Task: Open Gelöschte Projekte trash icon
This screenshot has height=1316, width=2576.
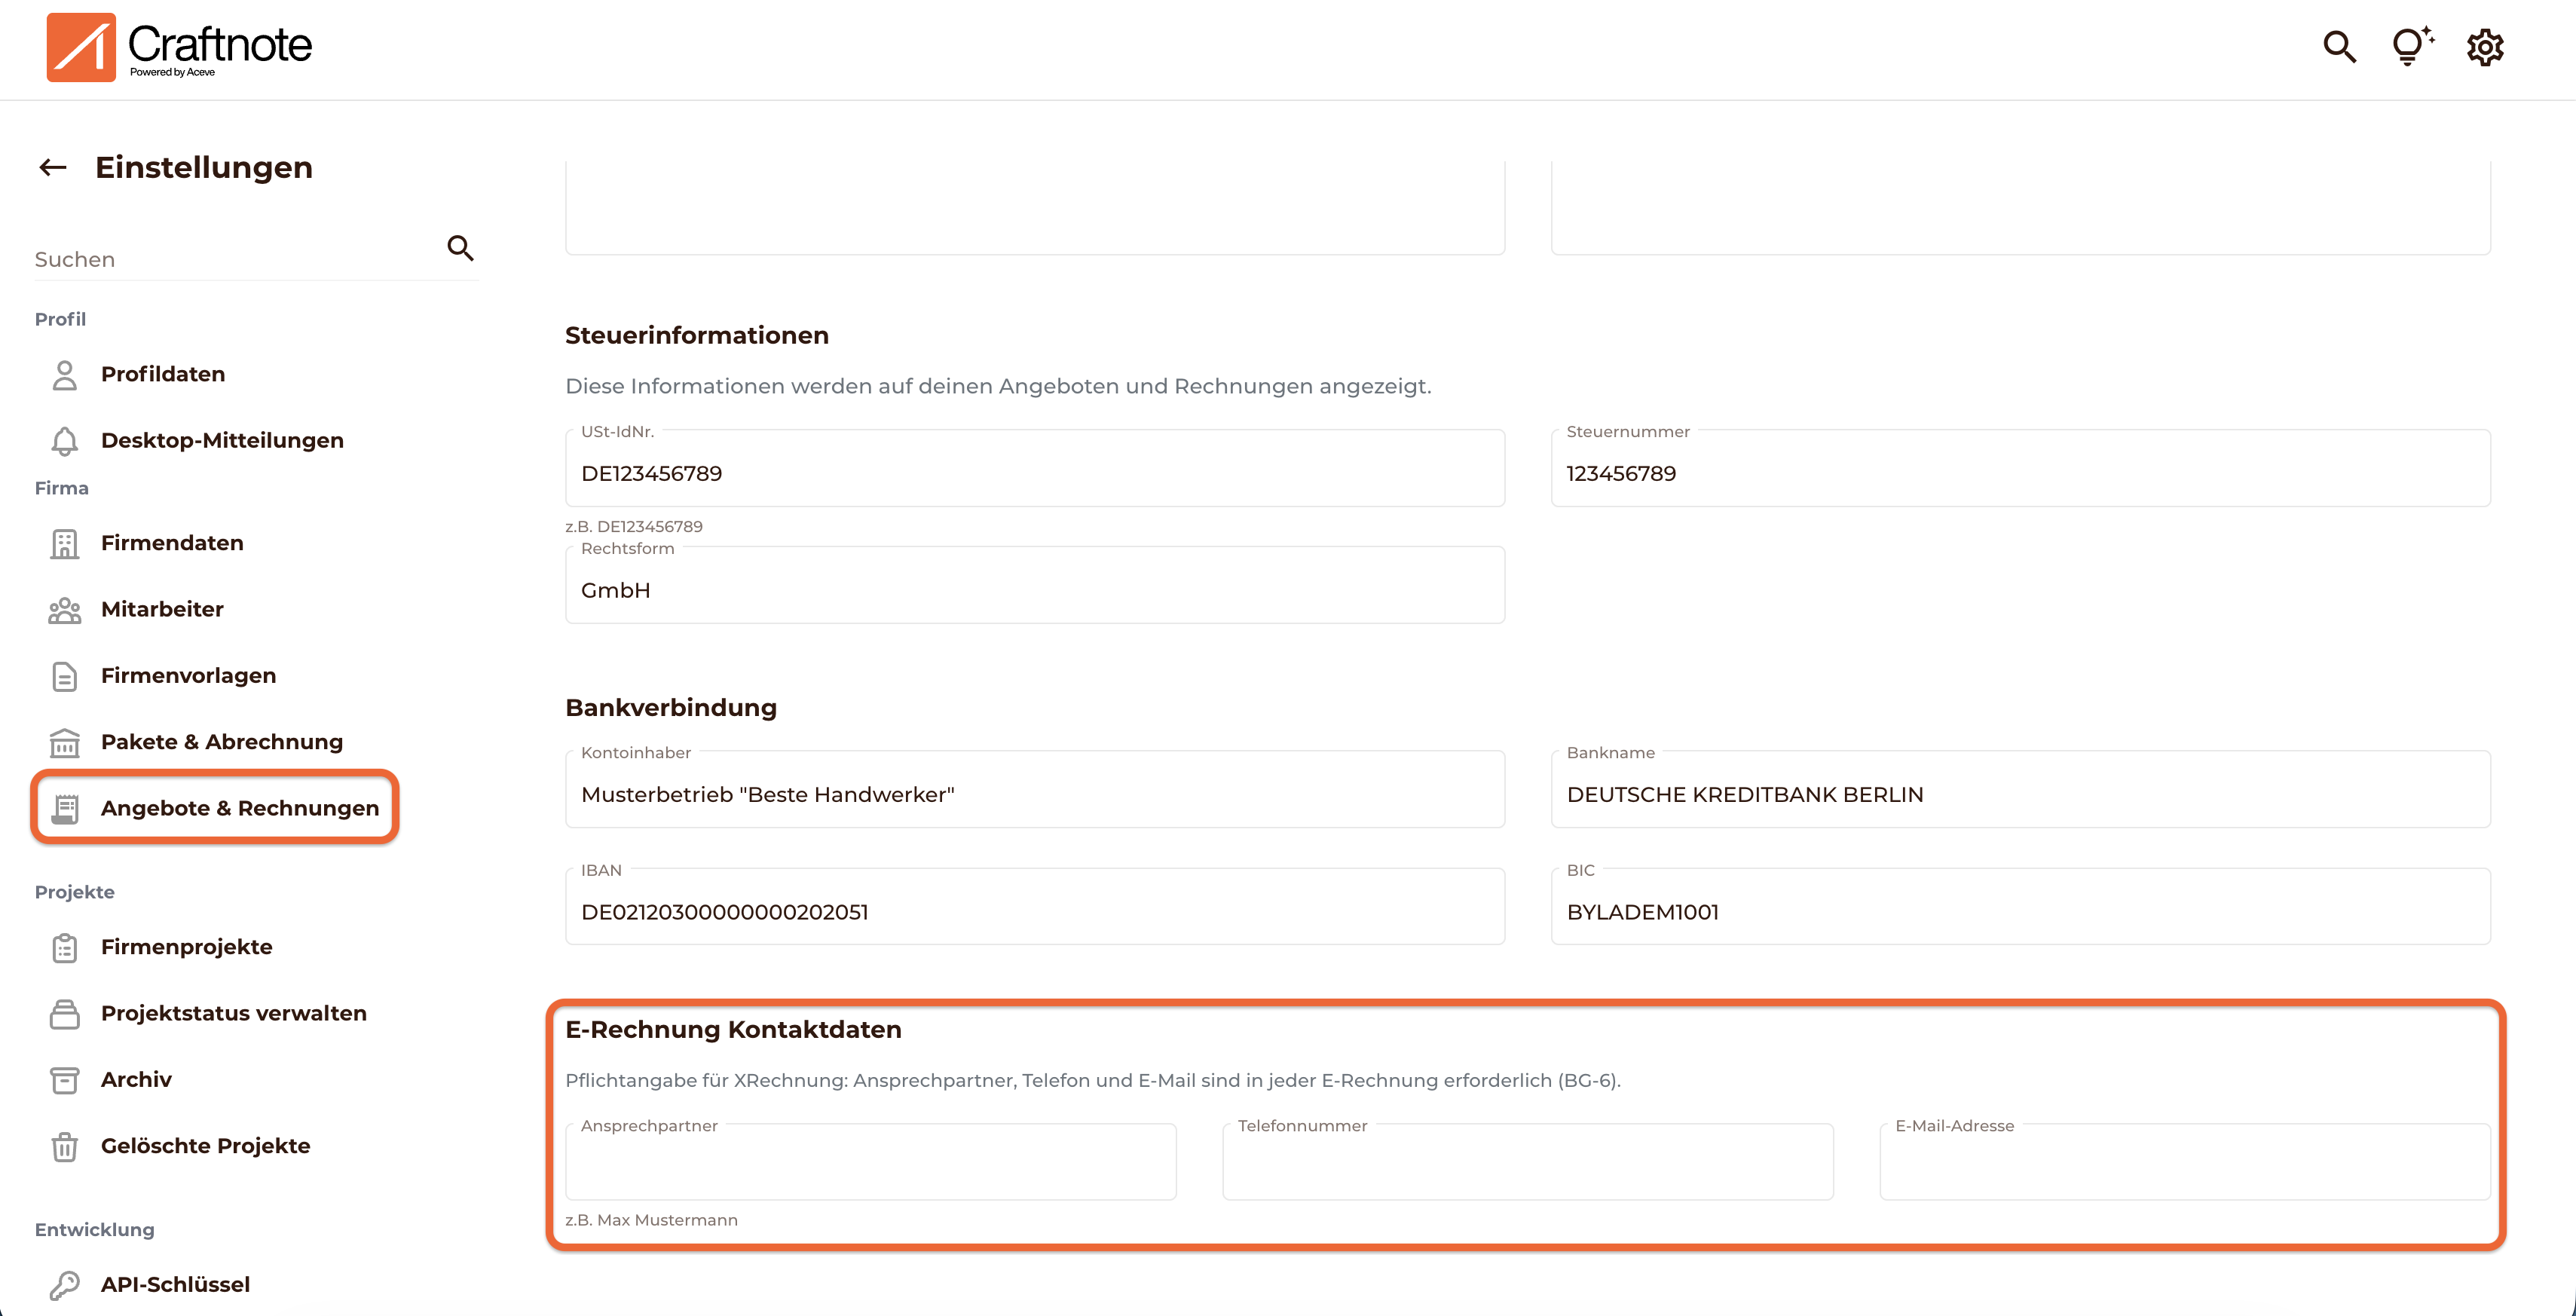Action: coord(65,1146)
